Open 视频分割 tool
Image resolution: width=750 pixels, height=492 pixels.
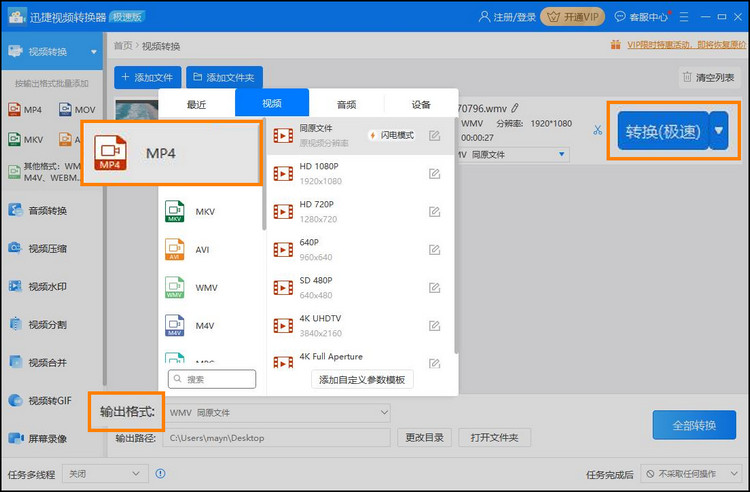38,325
